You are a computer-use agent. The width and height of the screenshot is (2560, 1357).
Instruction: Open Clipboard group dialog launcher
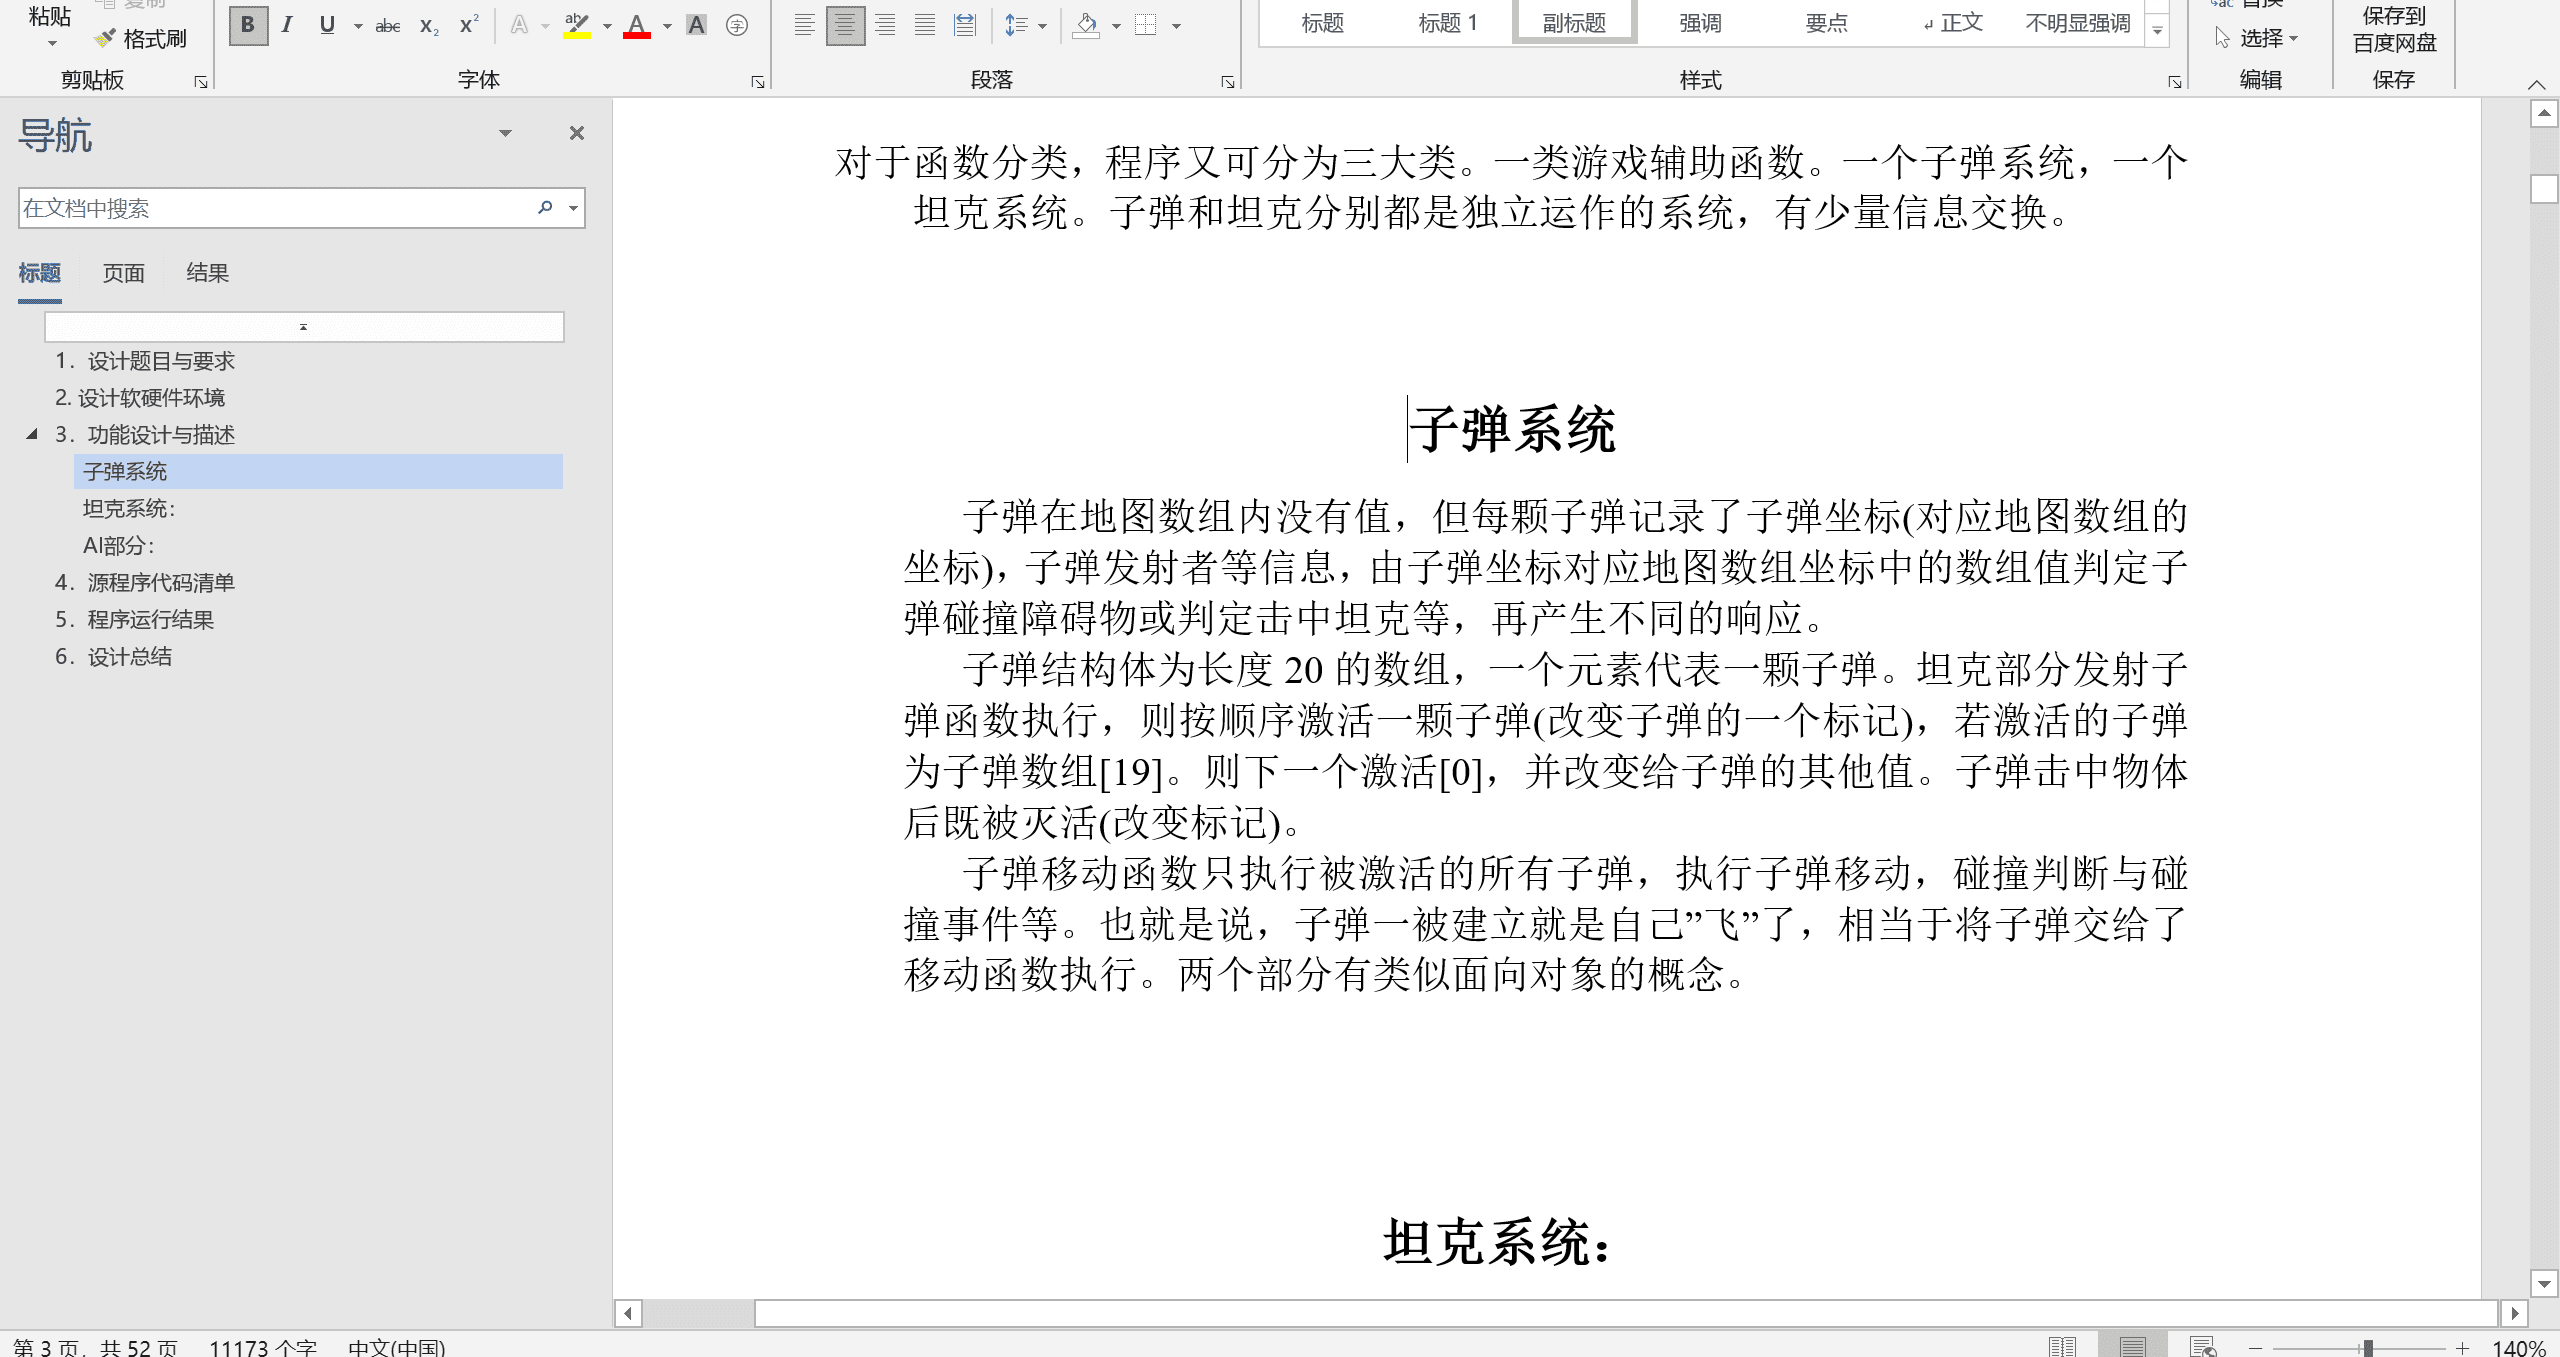(201, 82)
